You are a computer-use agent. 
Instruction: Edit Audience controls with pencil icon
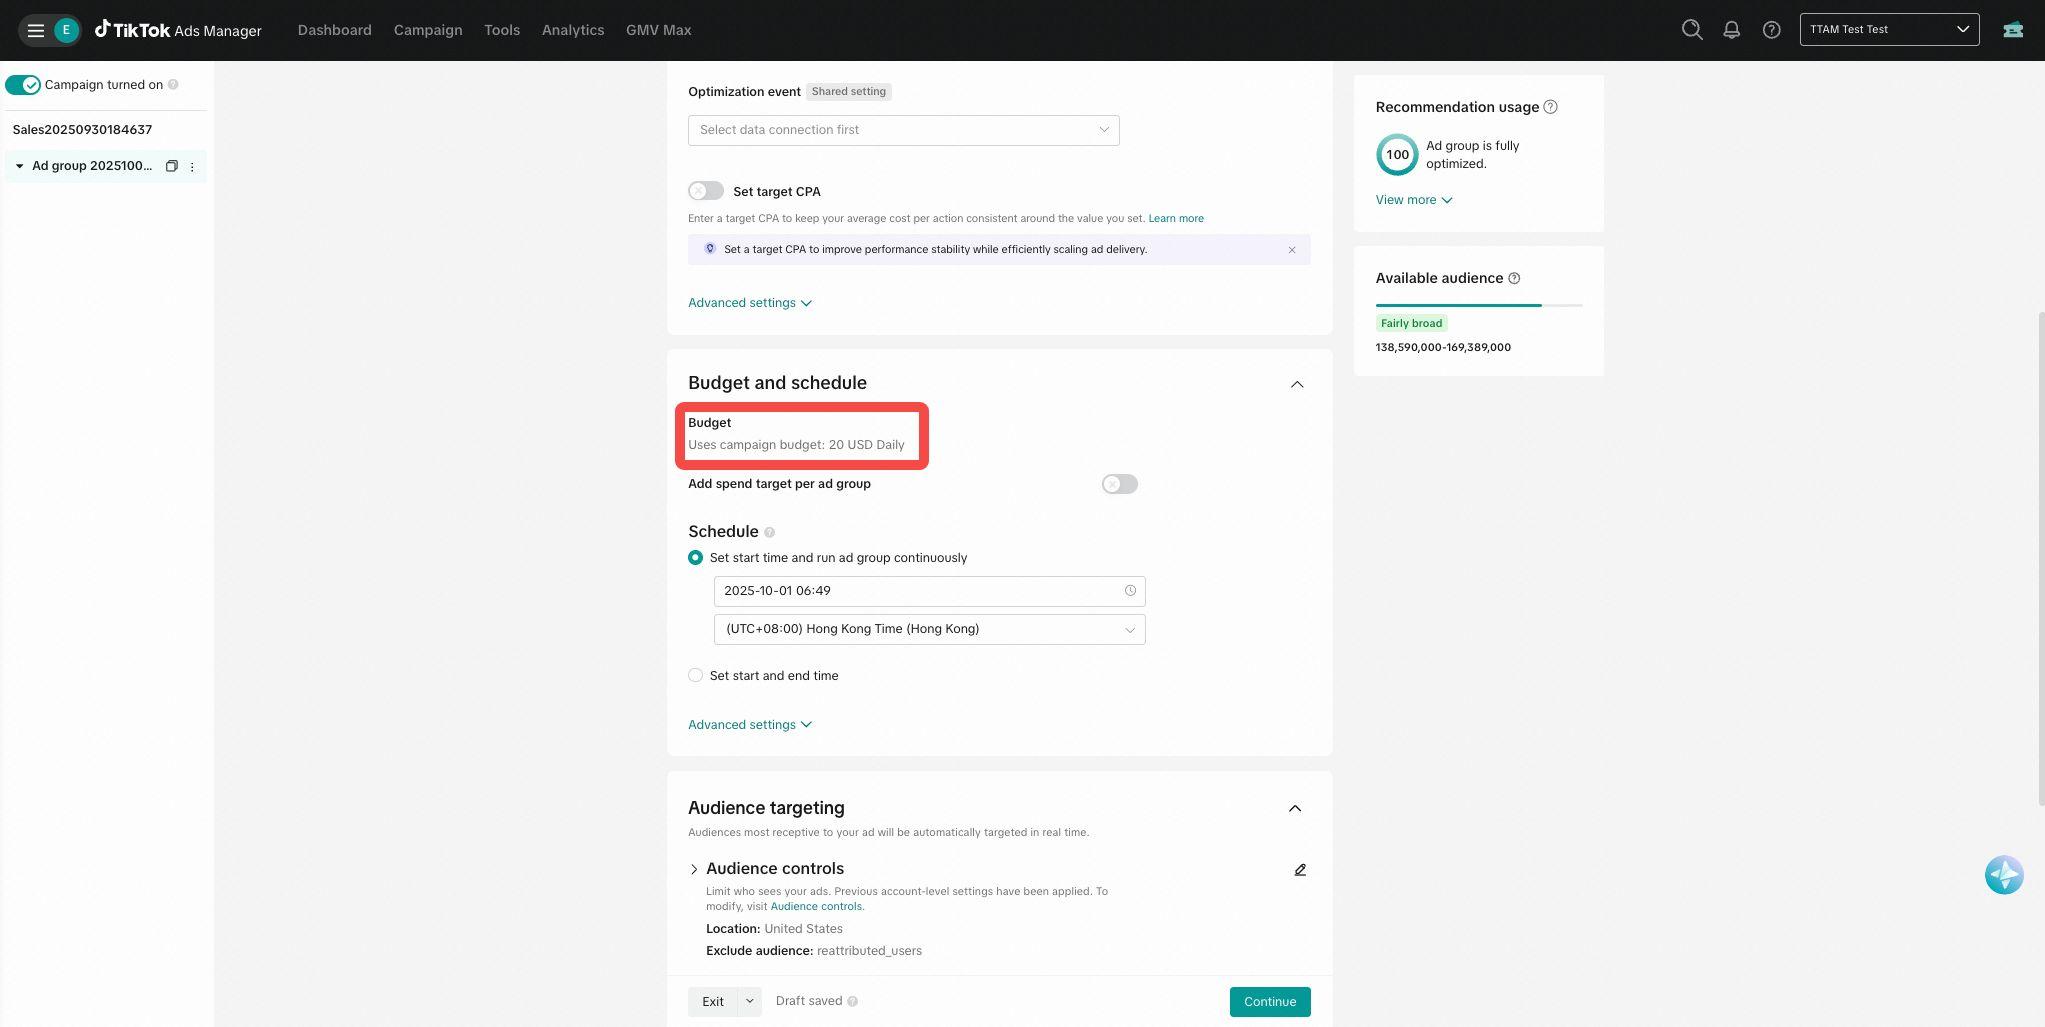(1300, 870)
